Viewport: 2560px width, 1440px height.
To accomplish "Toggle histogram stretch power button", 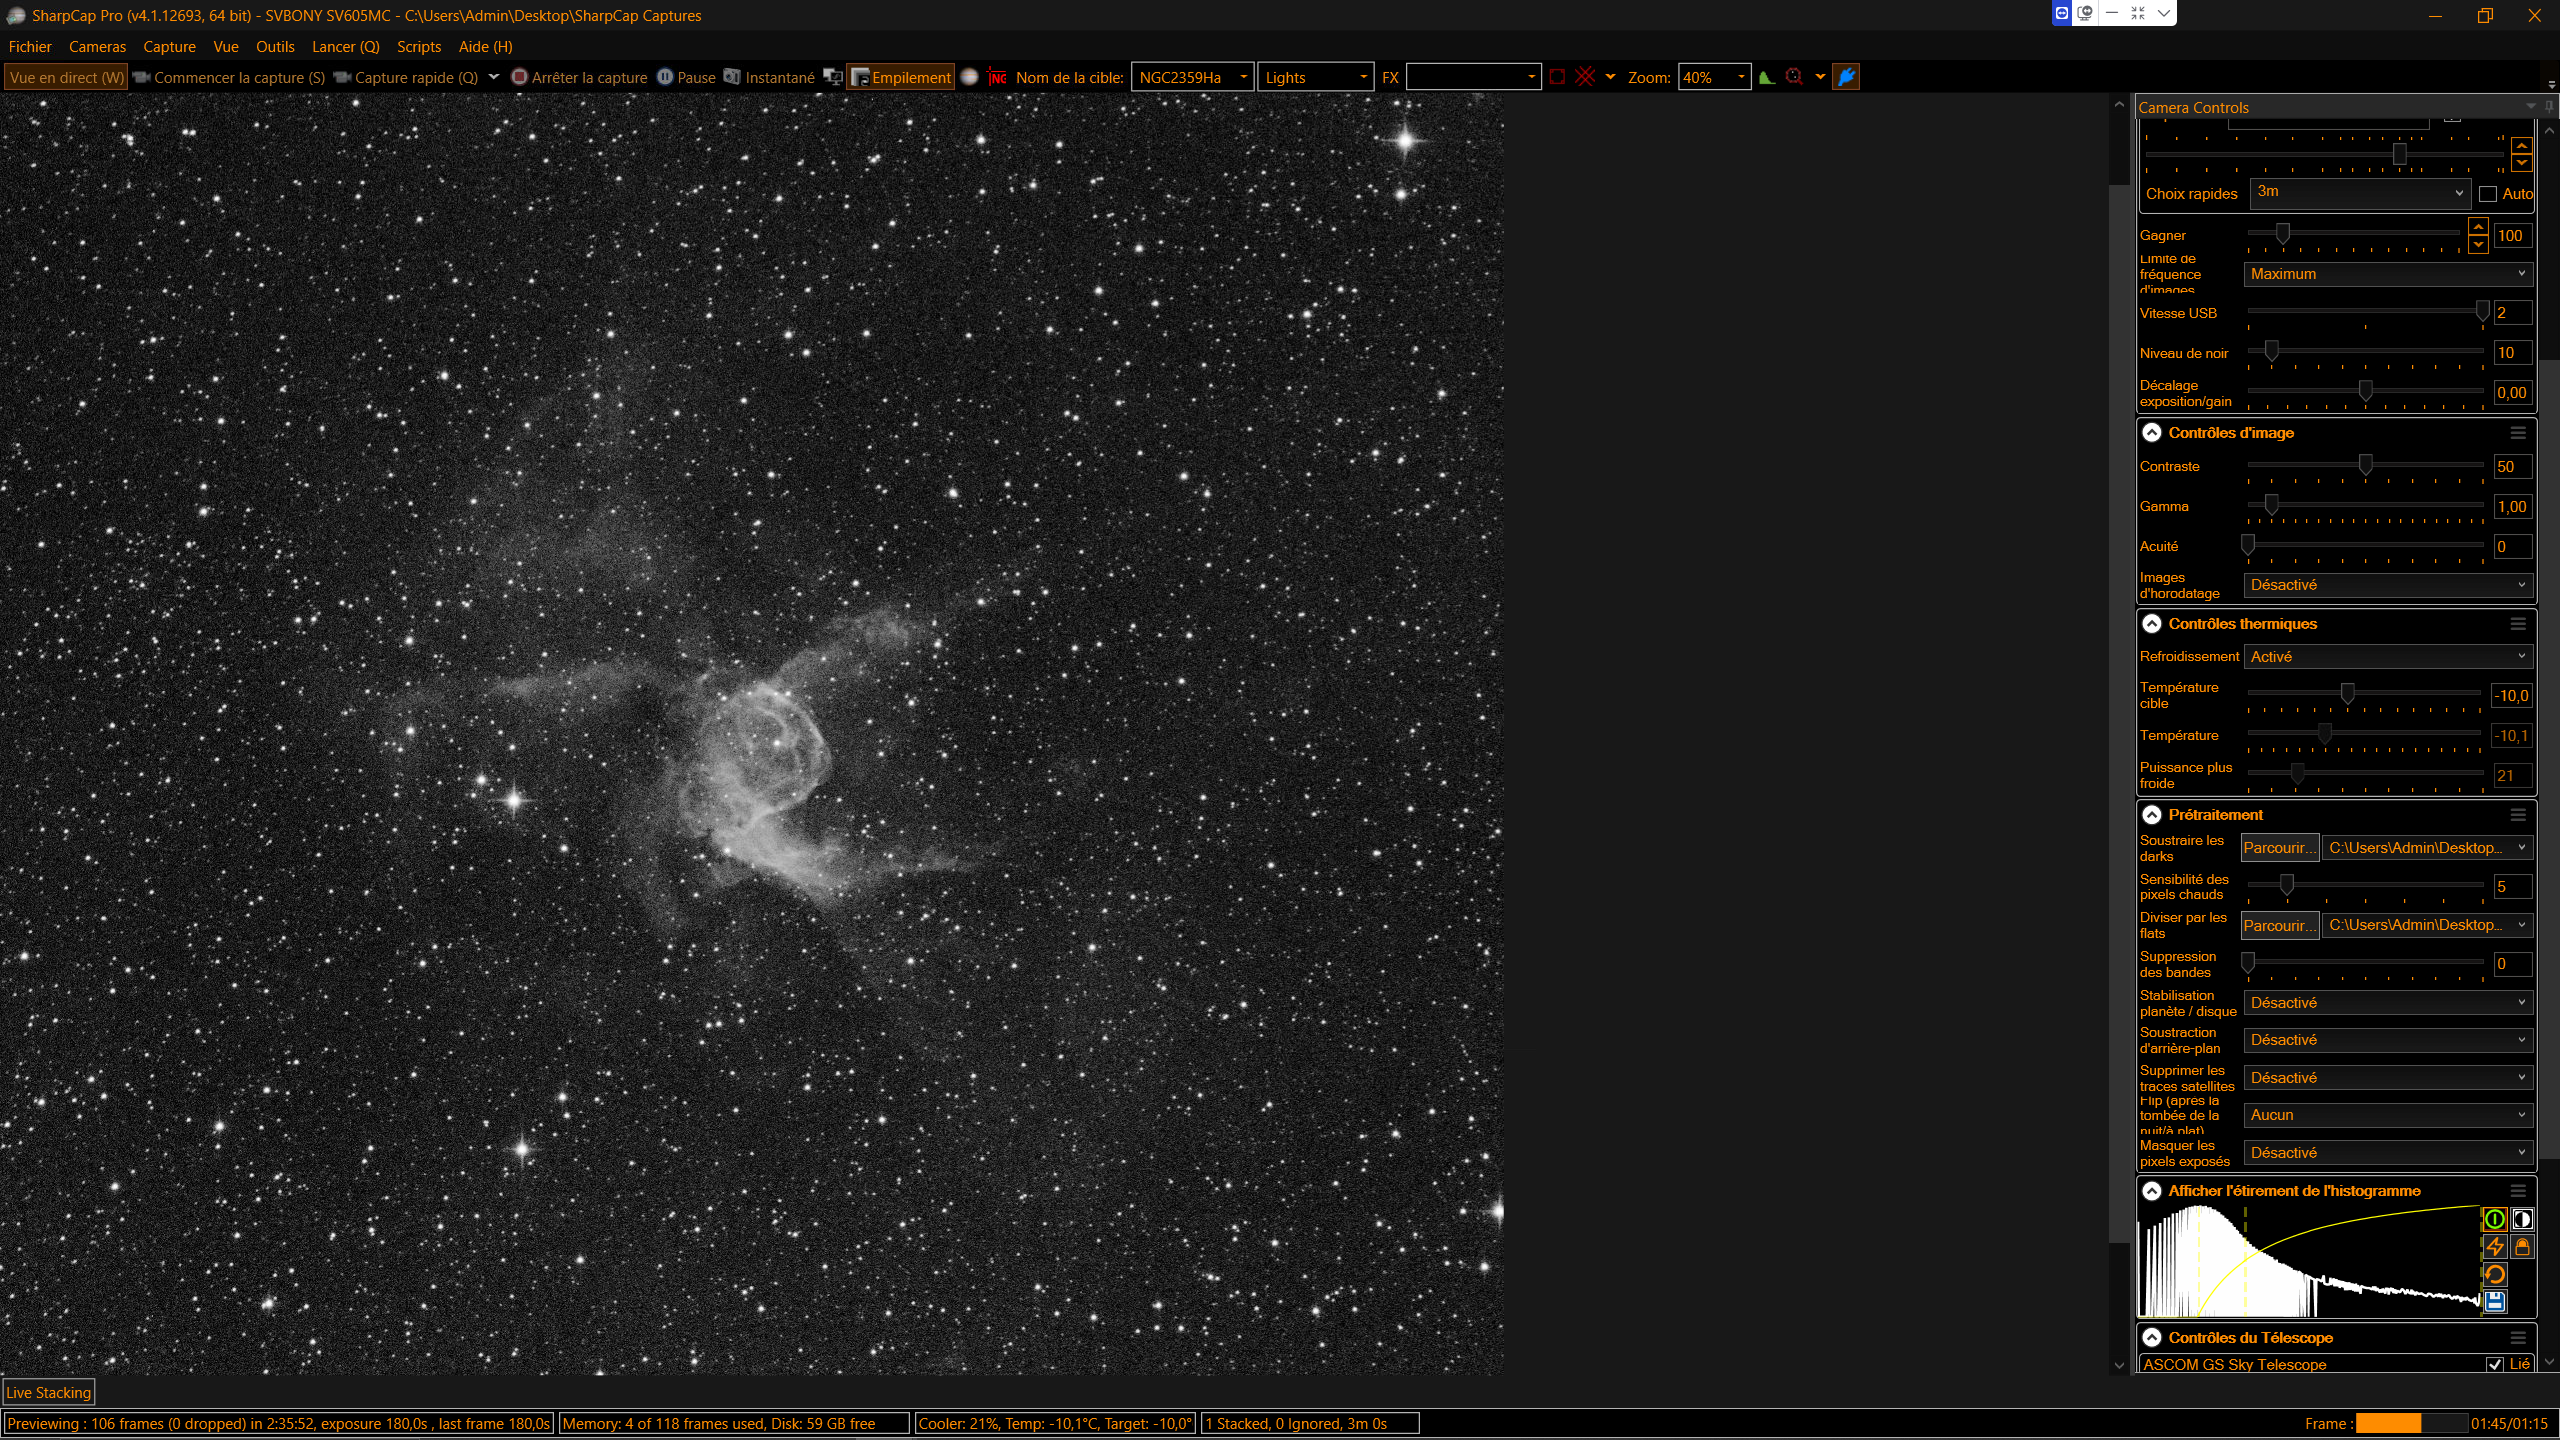I will click(2495, 1219).
